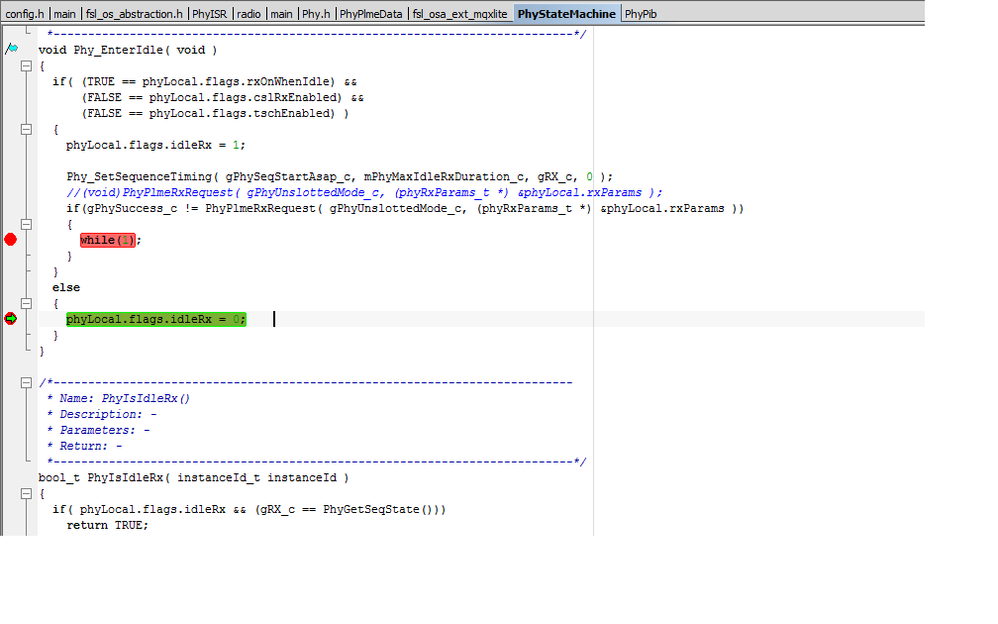Image resolution: width=998 pixels, height=624 pixels.
Task: Select the active PhyStateMachine tab
Action: point(566,13)
